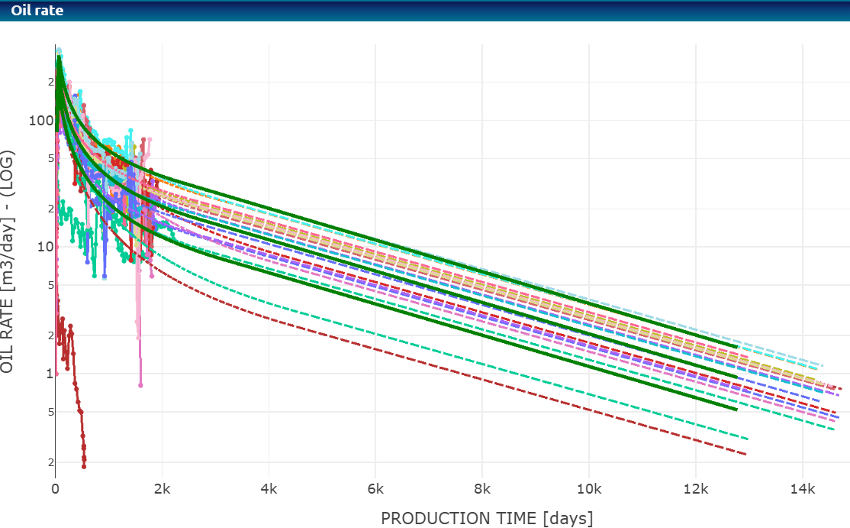Select the 2k tick on the x-axis
The height and width of the screenshot is (528, 850).
161,489
